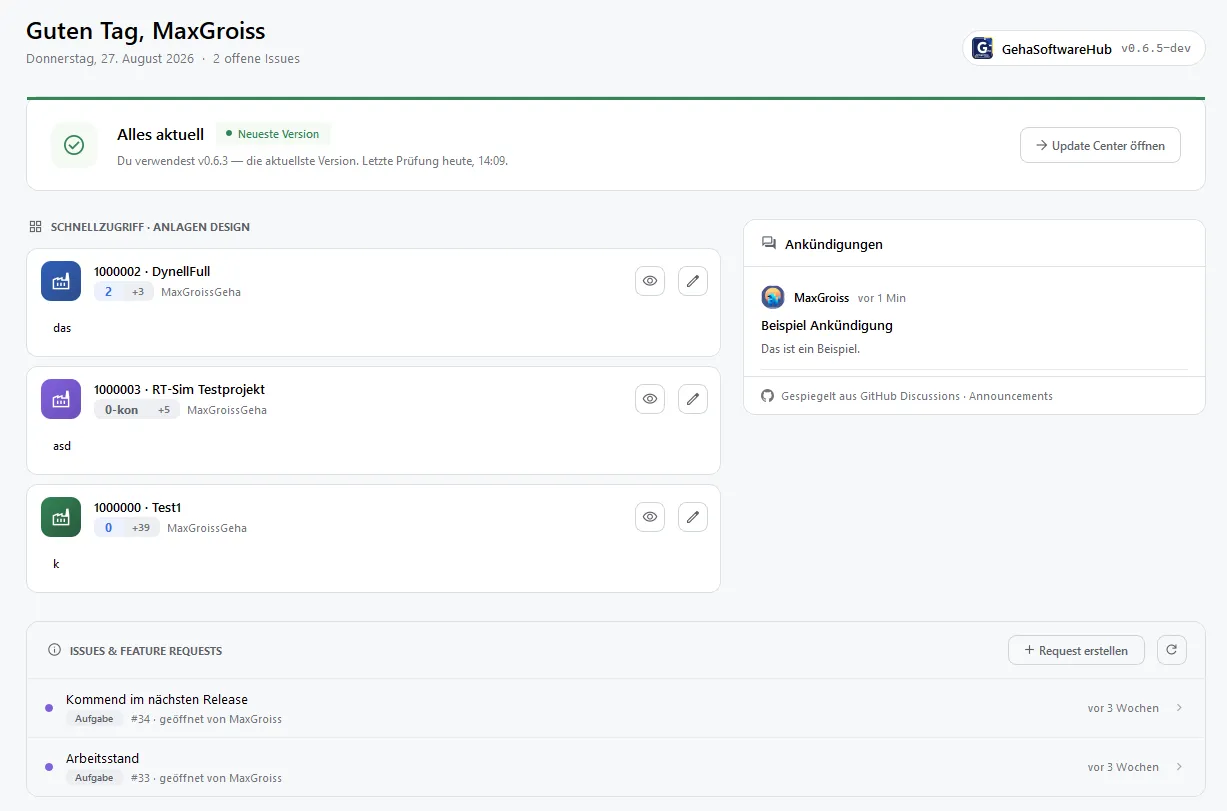Click 'Das ist ein Beispiel.' announcement text
This screenshot has width=1227, height=811.
(811, 349)
